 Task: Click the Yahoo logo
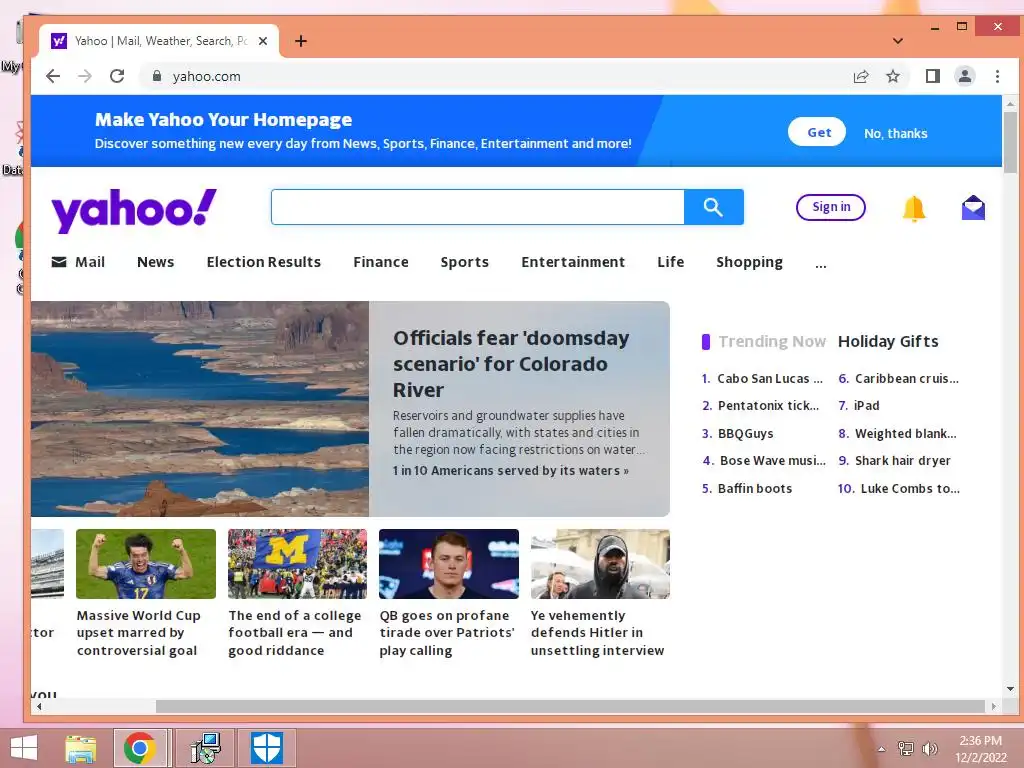pyautogui.click(x=134, y=210)
